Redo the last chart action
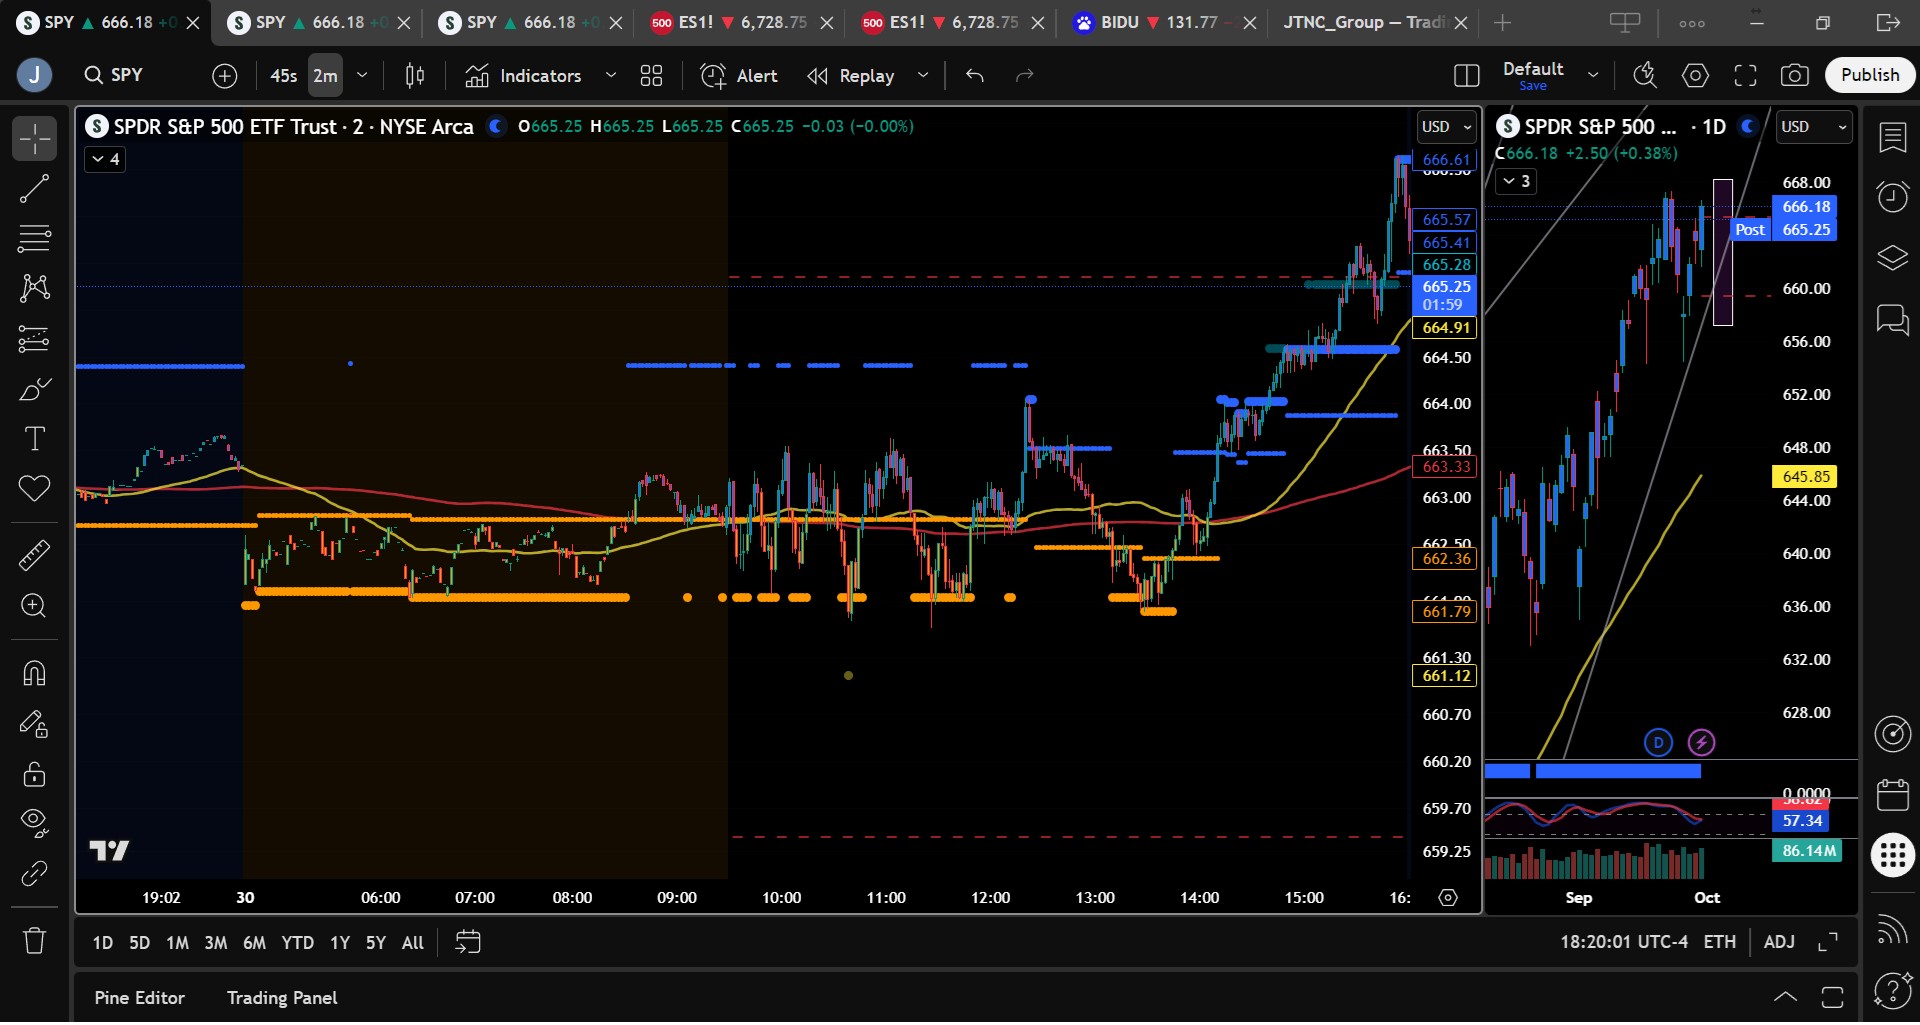 coord(1024,75)
